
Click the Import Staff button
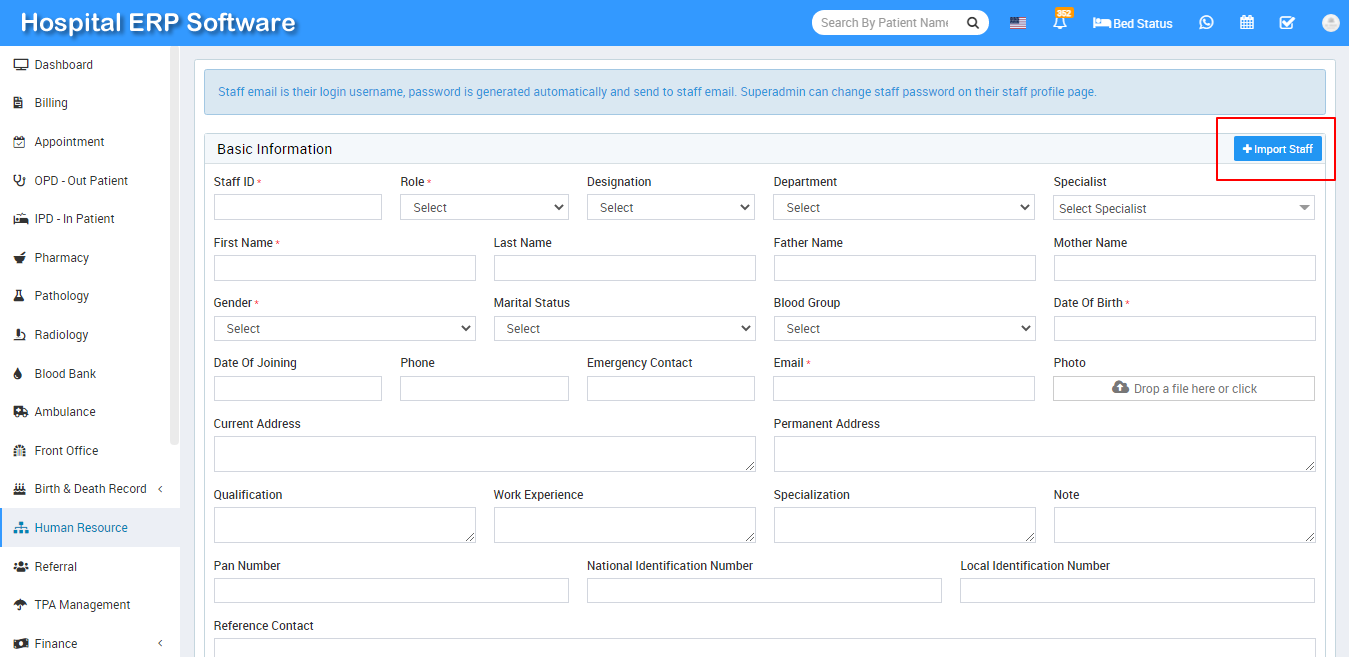[1277, 149]
